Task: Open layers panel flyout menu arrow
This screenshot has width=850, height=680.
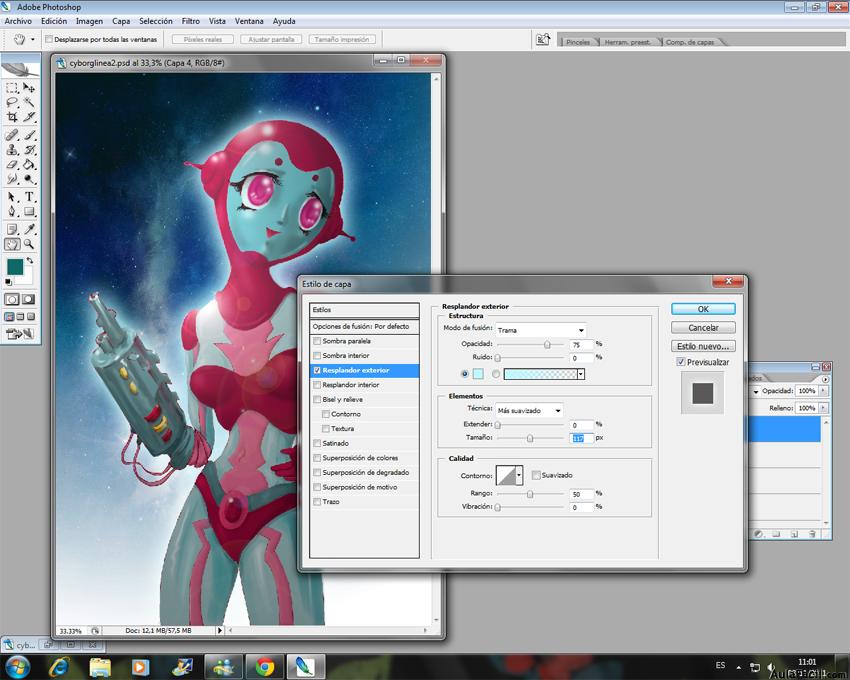Action: click(x=826, y=379)
